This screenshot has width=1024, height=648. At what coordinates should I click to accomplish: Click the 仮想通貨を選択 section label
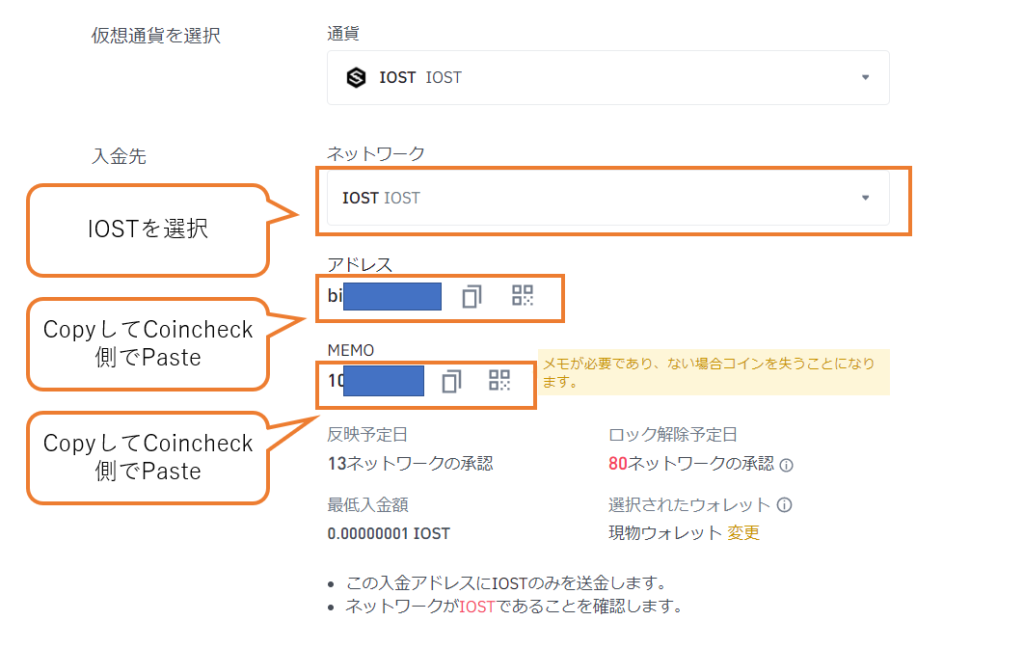(155, 36)
